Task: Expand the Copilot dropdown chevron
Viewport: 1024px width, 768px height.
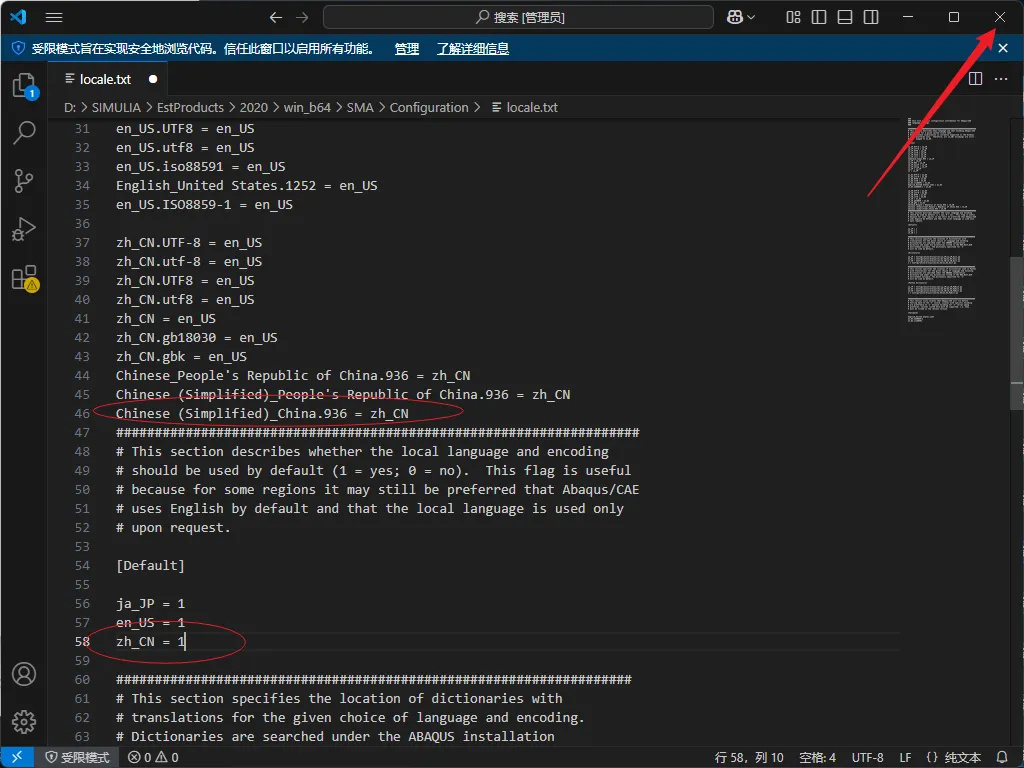Action: tap(751, 18)
